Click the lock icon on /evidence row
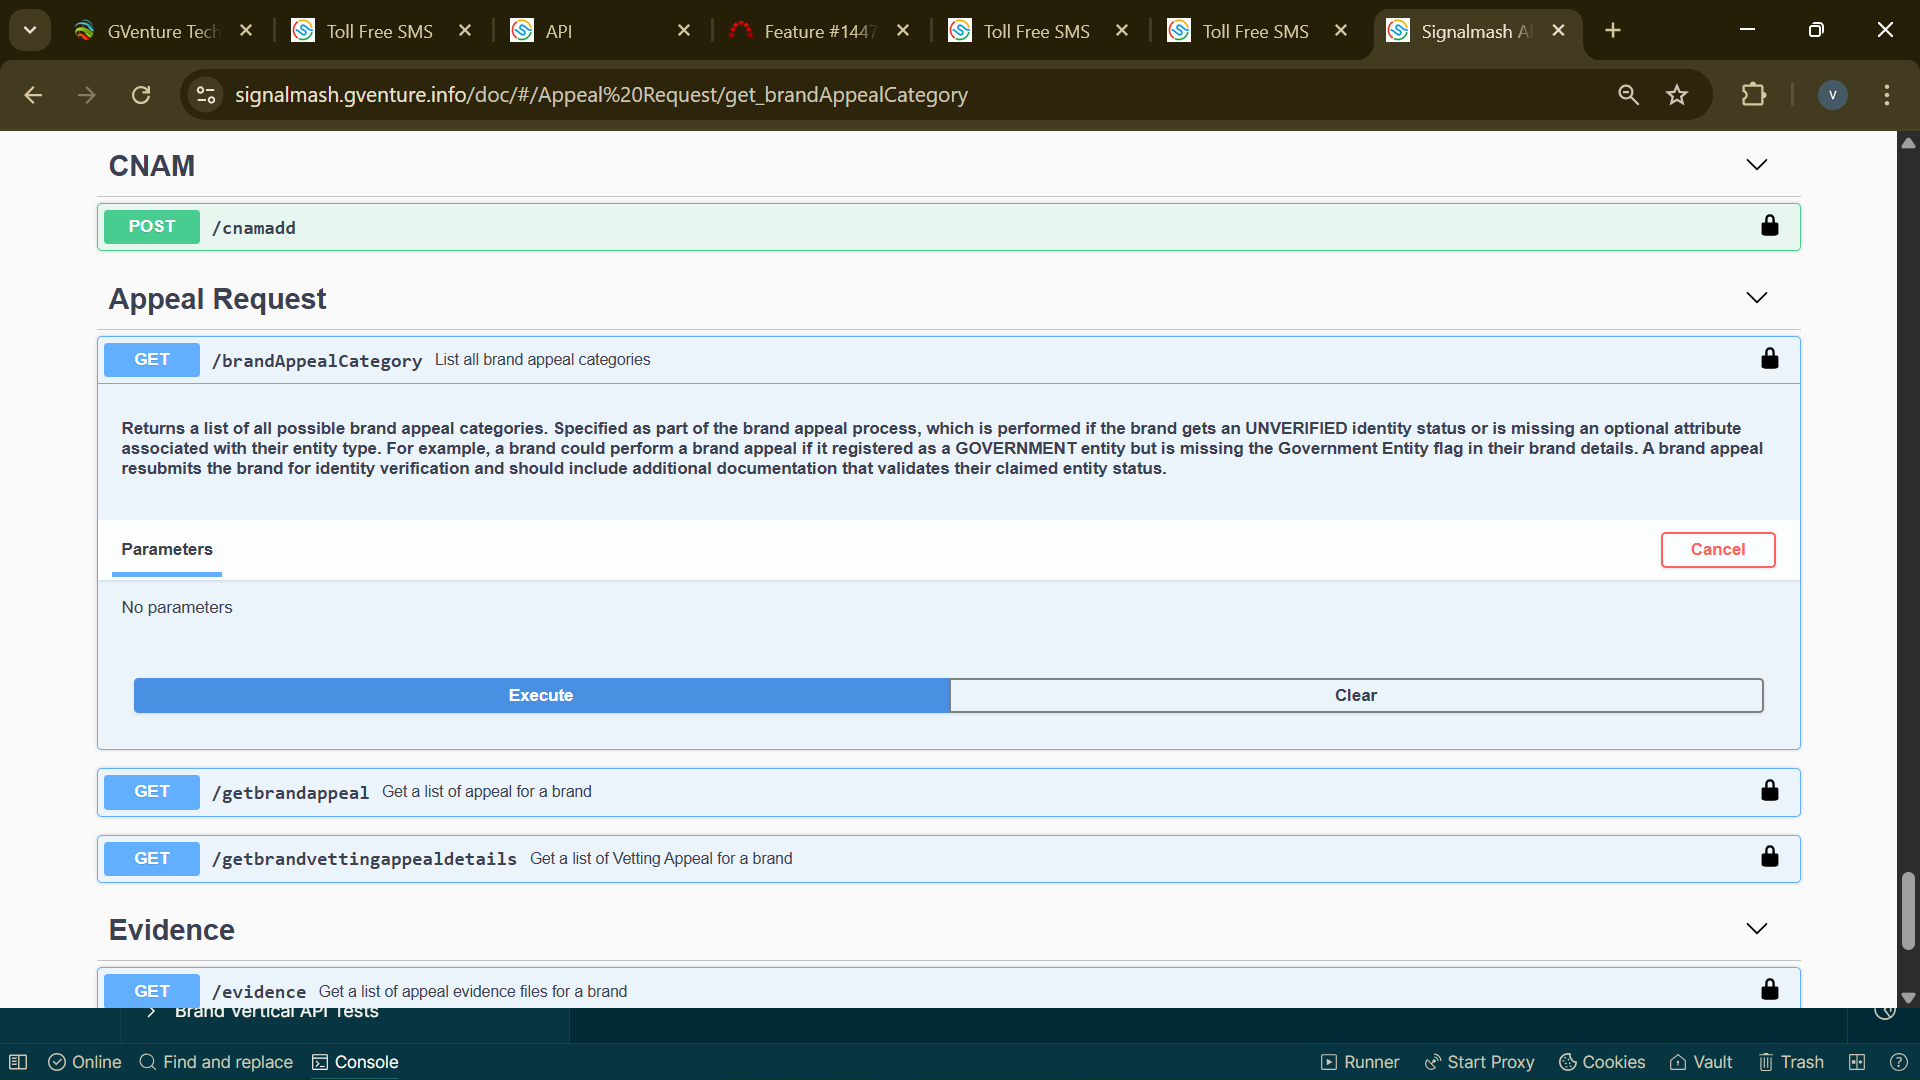The image size is (1920, 1080). 1769,990
